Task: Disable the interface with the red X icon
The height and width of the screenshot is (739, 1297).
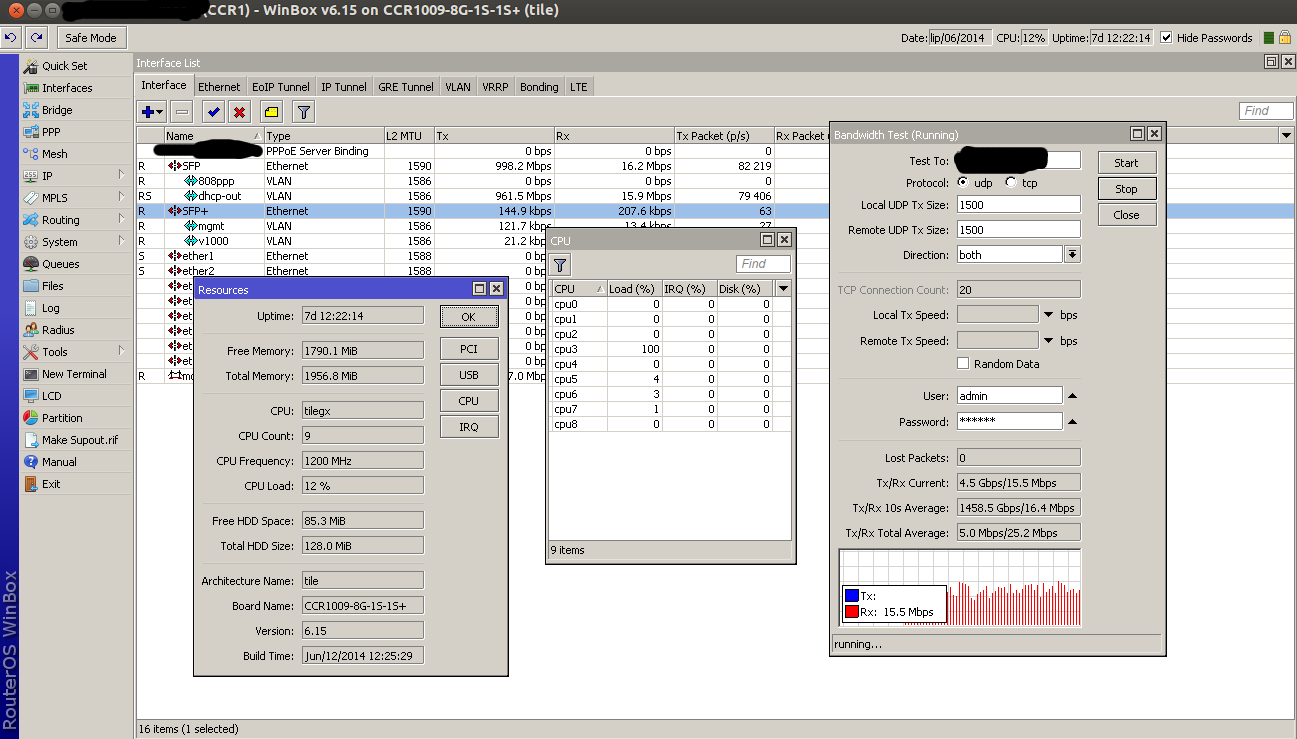Action: (239, 112)
